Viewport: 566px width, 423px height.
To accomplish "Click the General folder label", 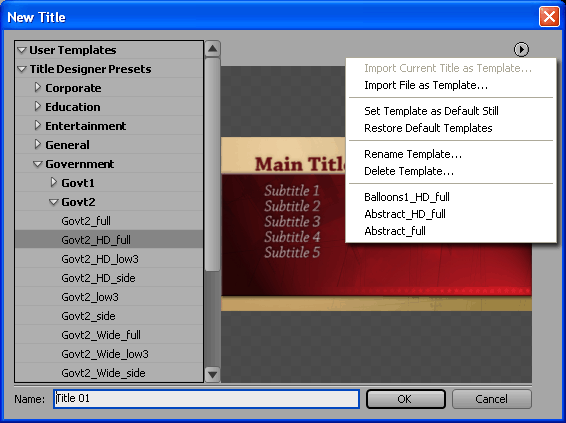I will tap(67, 145).
